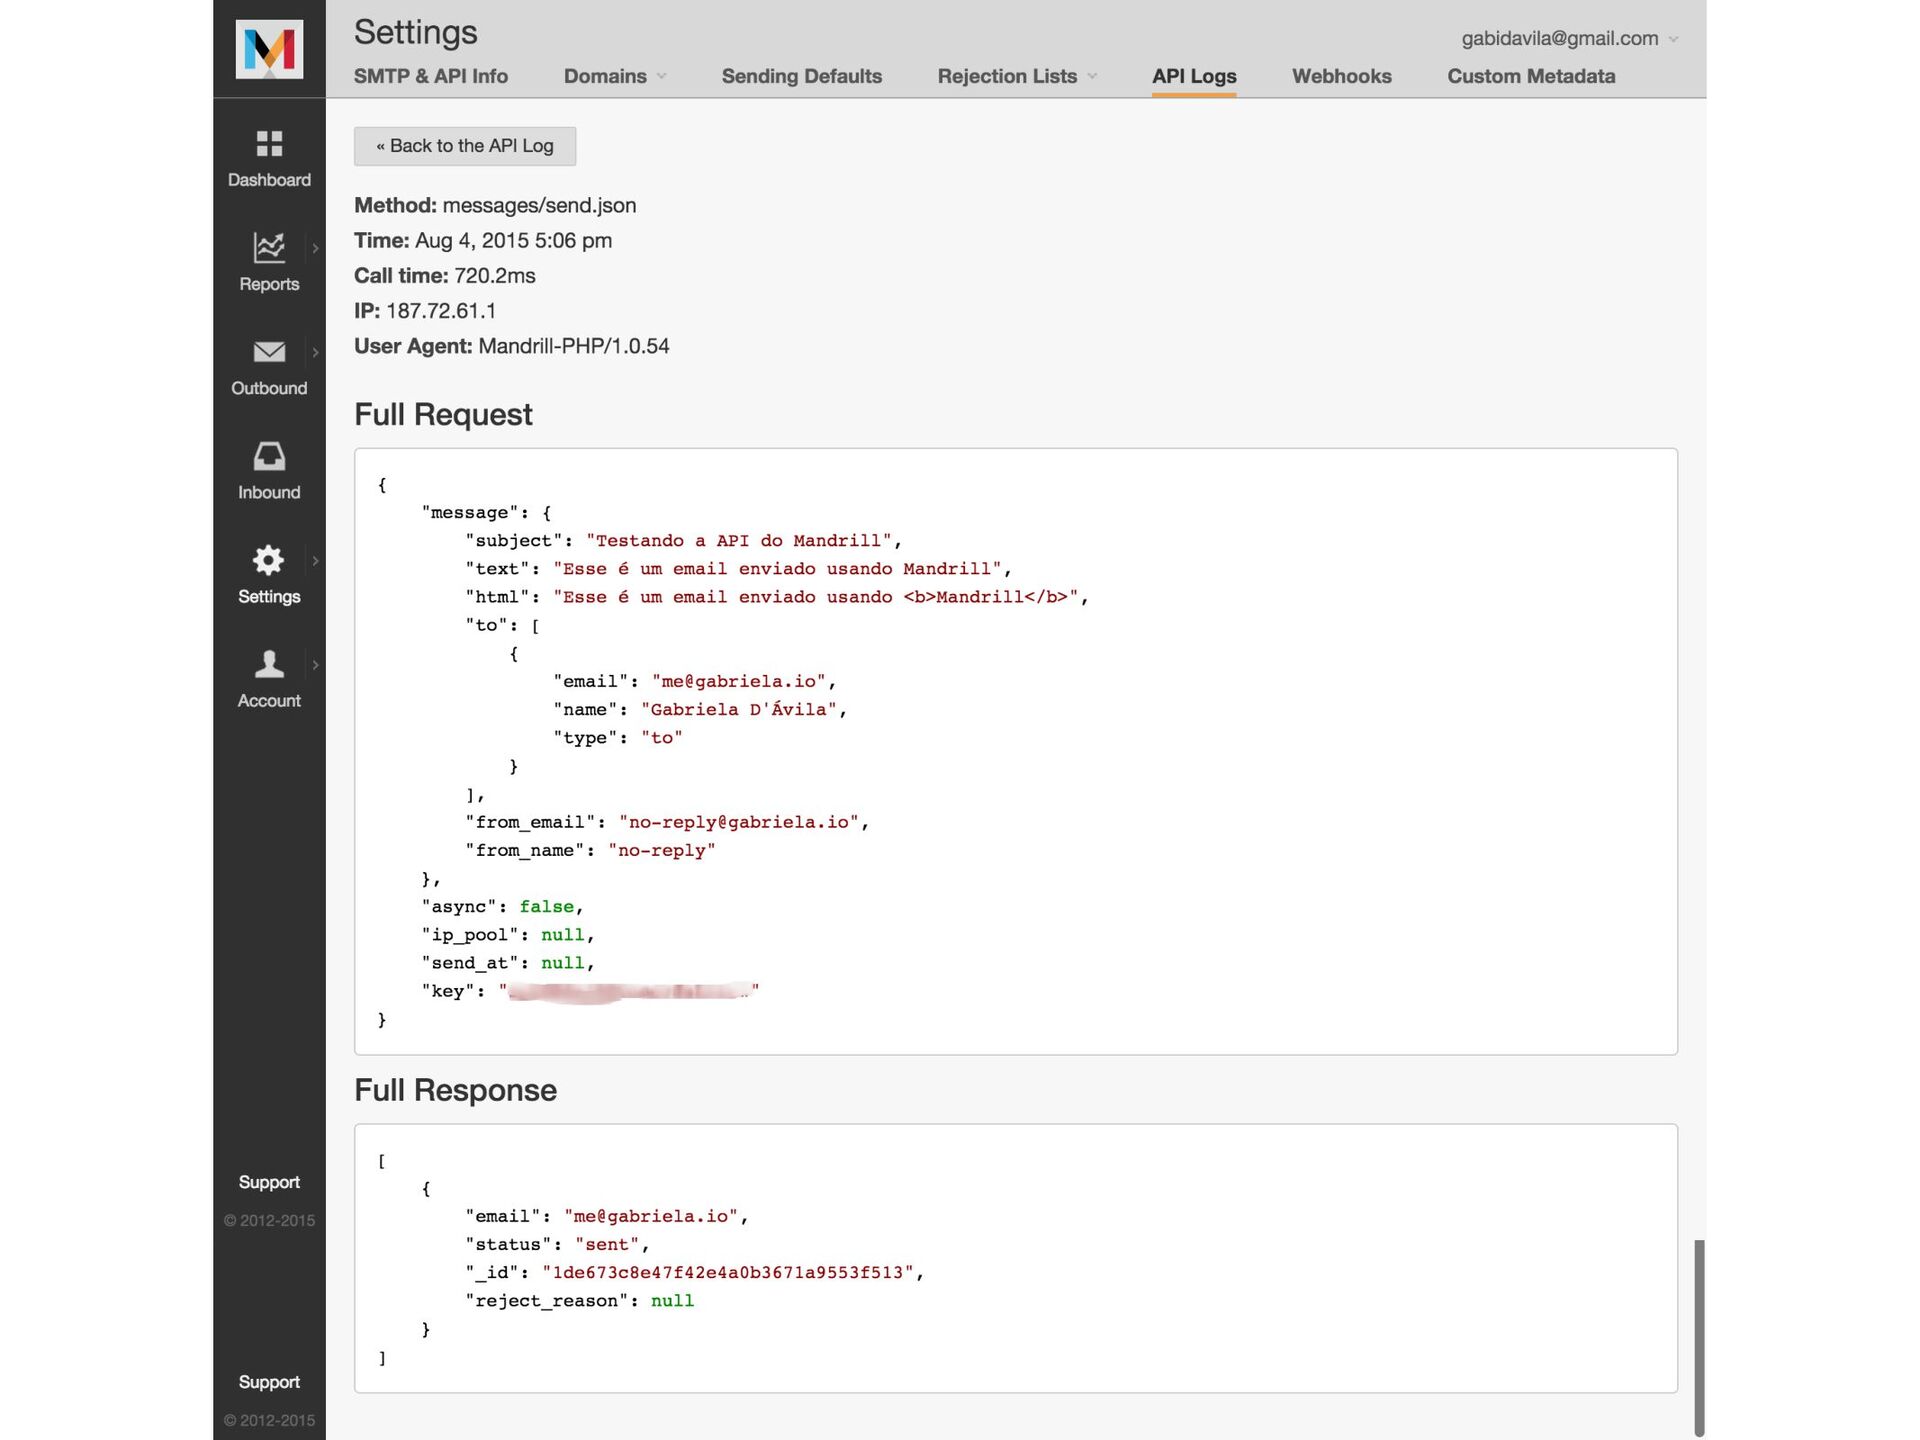Click the blurred API key value
Screen dimensions: 1920x1440
pos(629,991)
